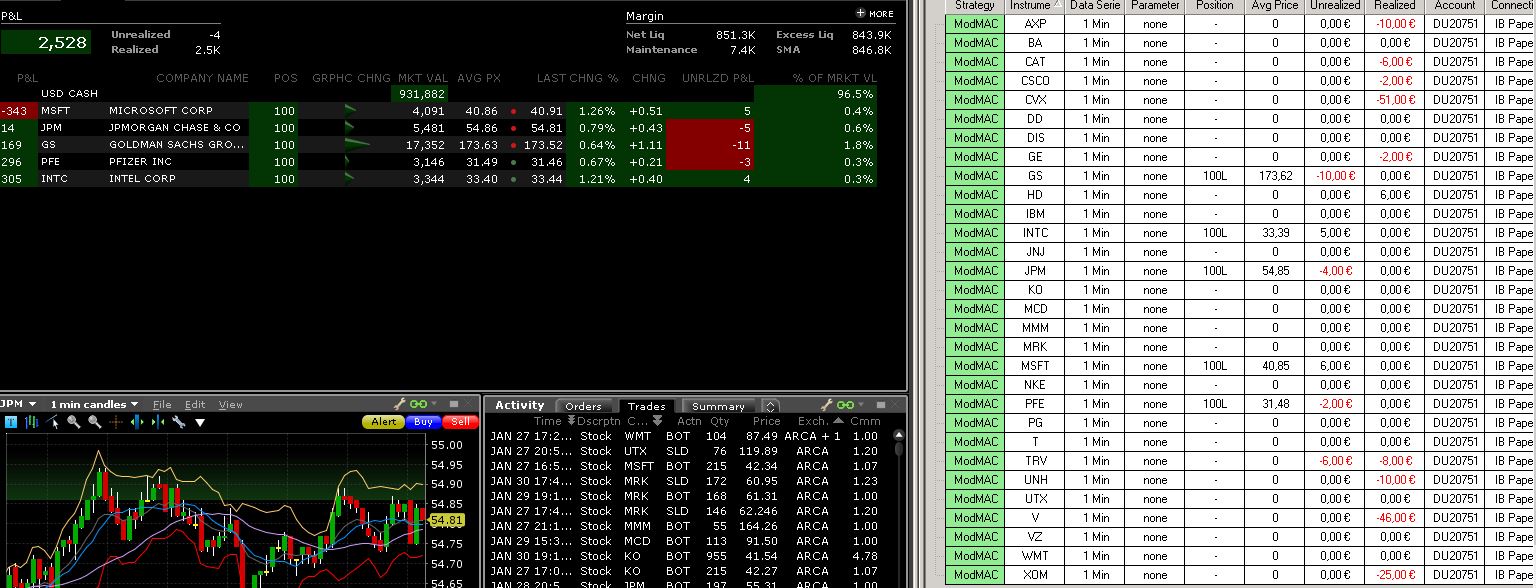Click the double-arrow sort icon beside Time column
1536x588 pixels.
pos(571,421)
